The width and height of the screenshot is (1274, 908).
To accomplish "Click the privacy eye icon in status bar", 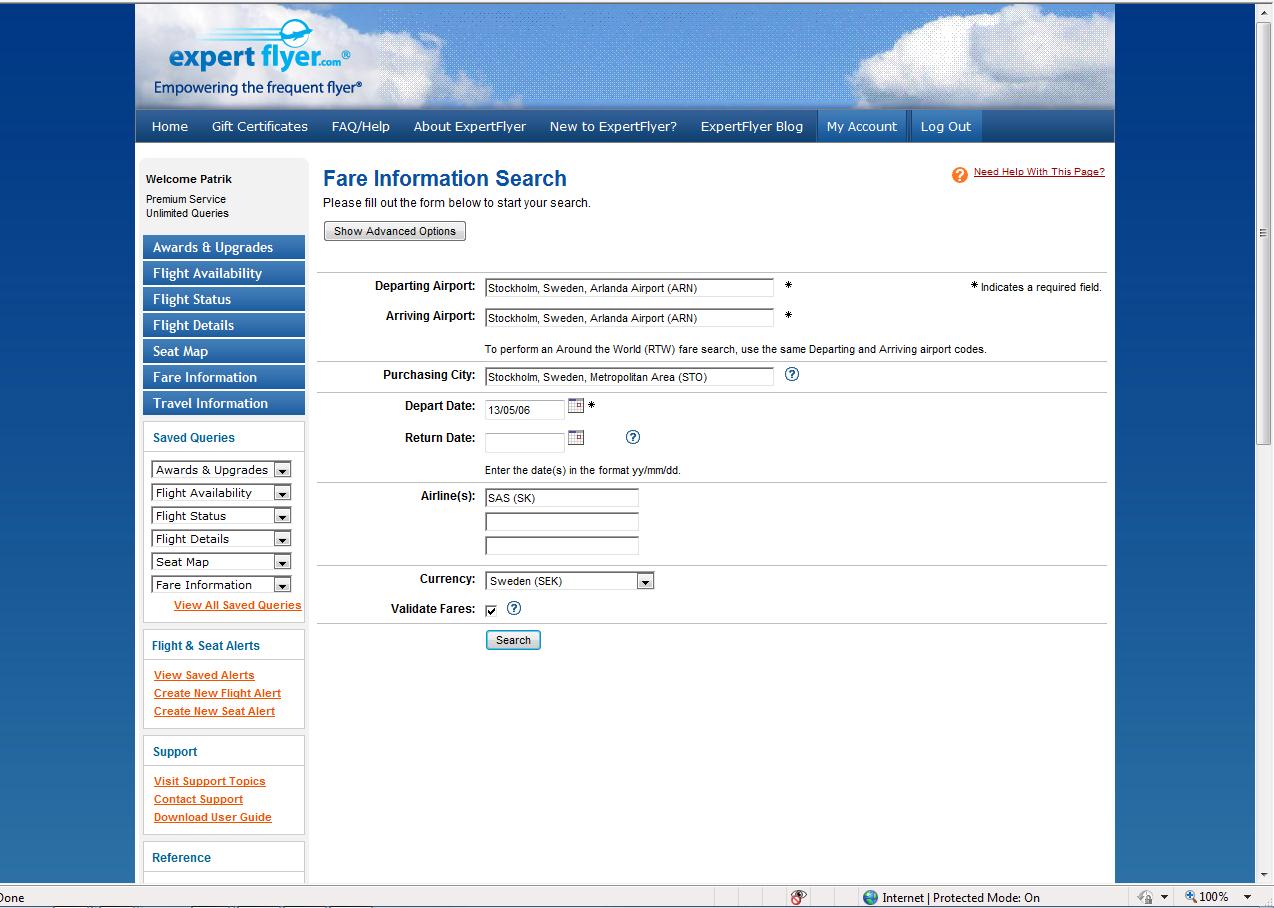I will [x=798, y=897].
